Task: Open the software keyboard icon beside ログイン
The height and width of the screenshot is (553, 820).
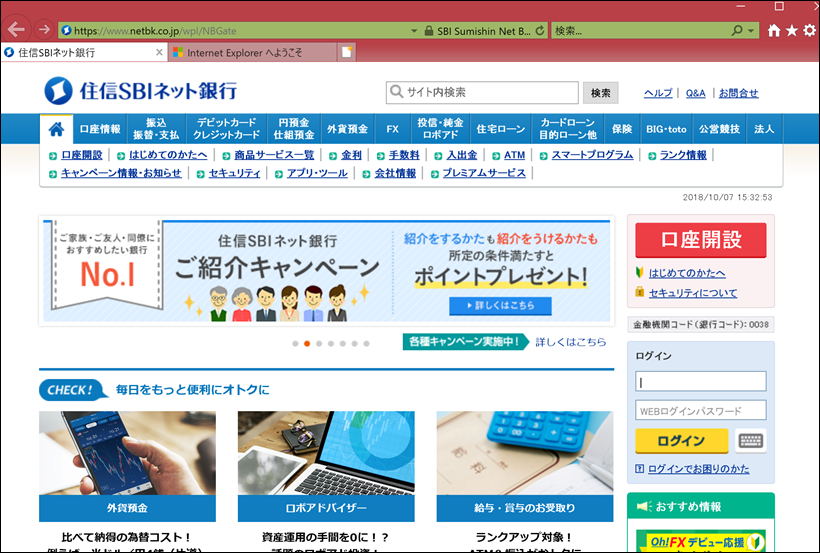Action: pyautogui.click(x=750, y=440)
